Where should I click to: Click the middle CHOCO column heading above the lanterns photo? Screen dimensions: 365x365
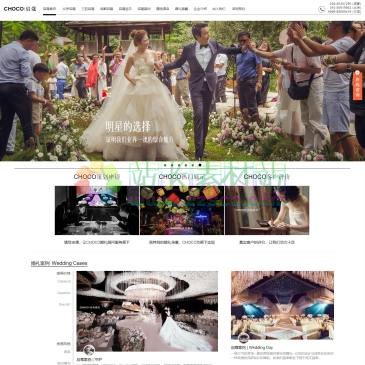(x=182, y=177)
